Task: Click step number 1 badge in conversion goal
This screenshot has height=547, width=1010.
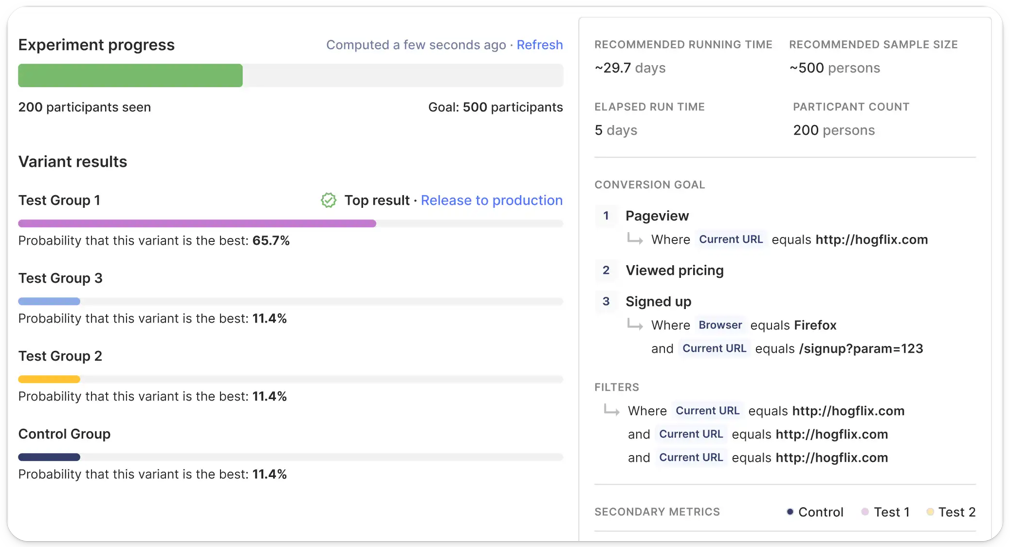Action: 606,216
